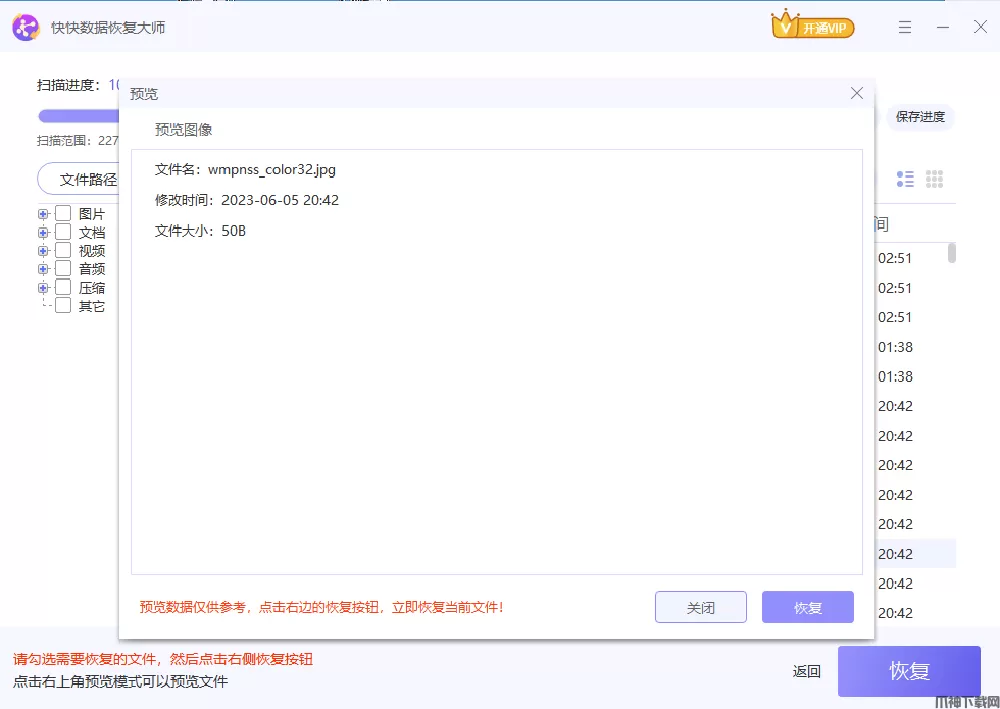Click the 预览图像 heading

[183, 129]
